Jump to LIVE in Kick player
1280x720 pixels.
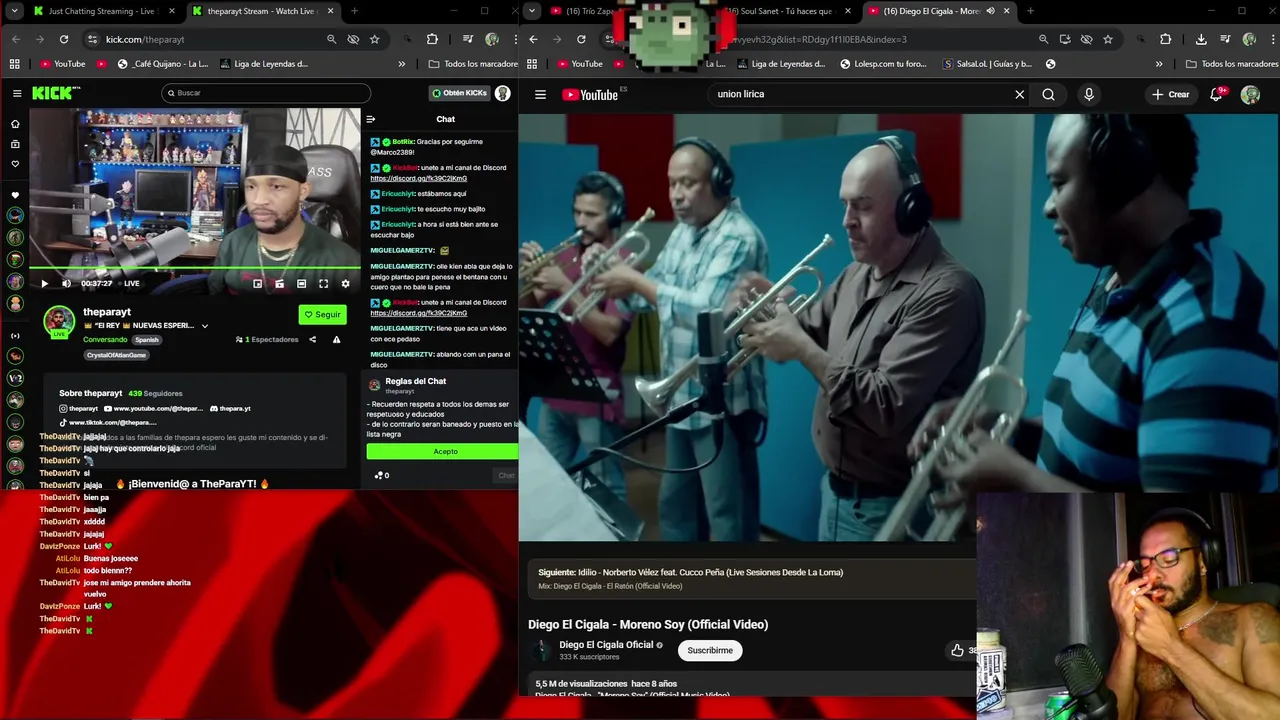pyautogui.click(x=131, y=283)
